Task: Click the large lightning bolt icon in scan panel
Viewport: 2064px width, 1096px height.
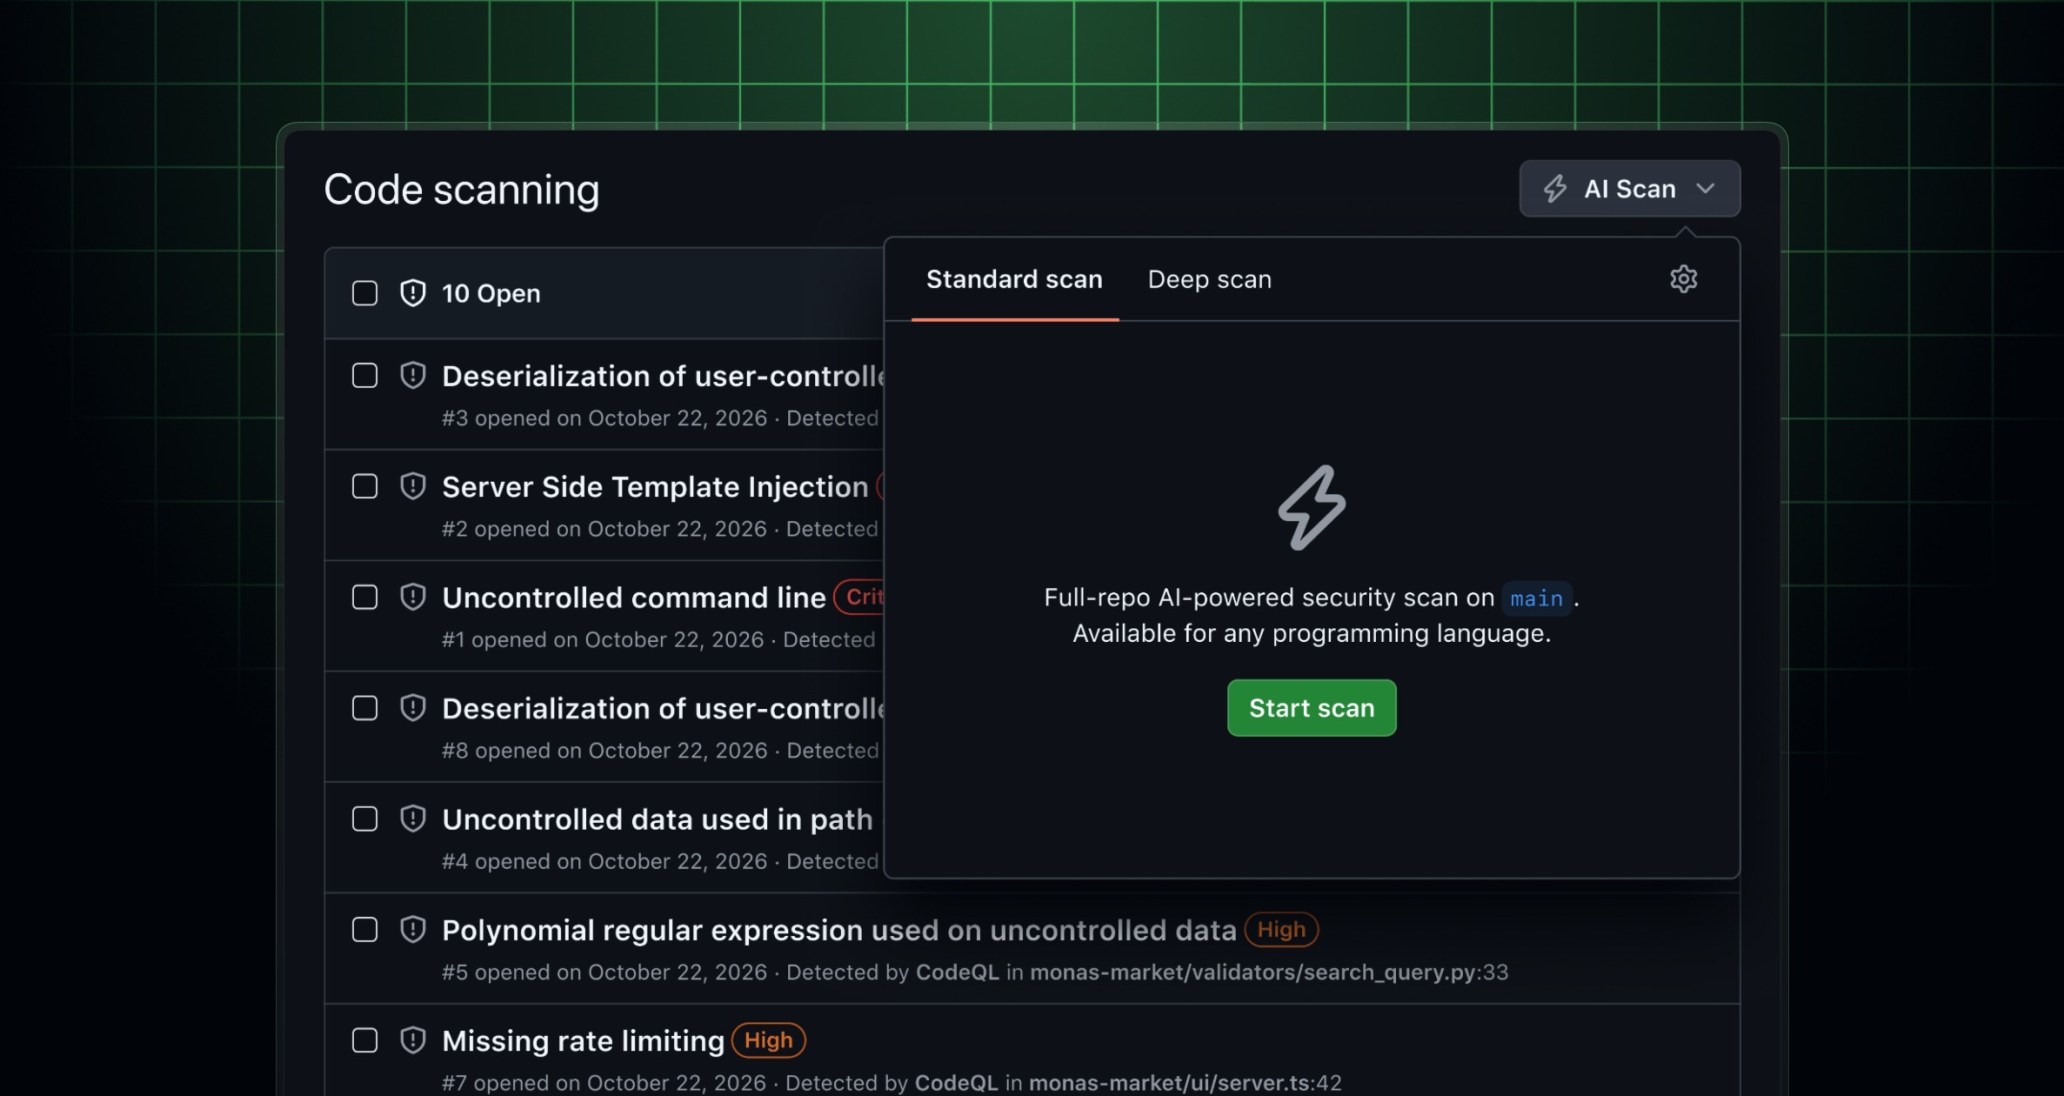Action: click(x=1312, y=507)
